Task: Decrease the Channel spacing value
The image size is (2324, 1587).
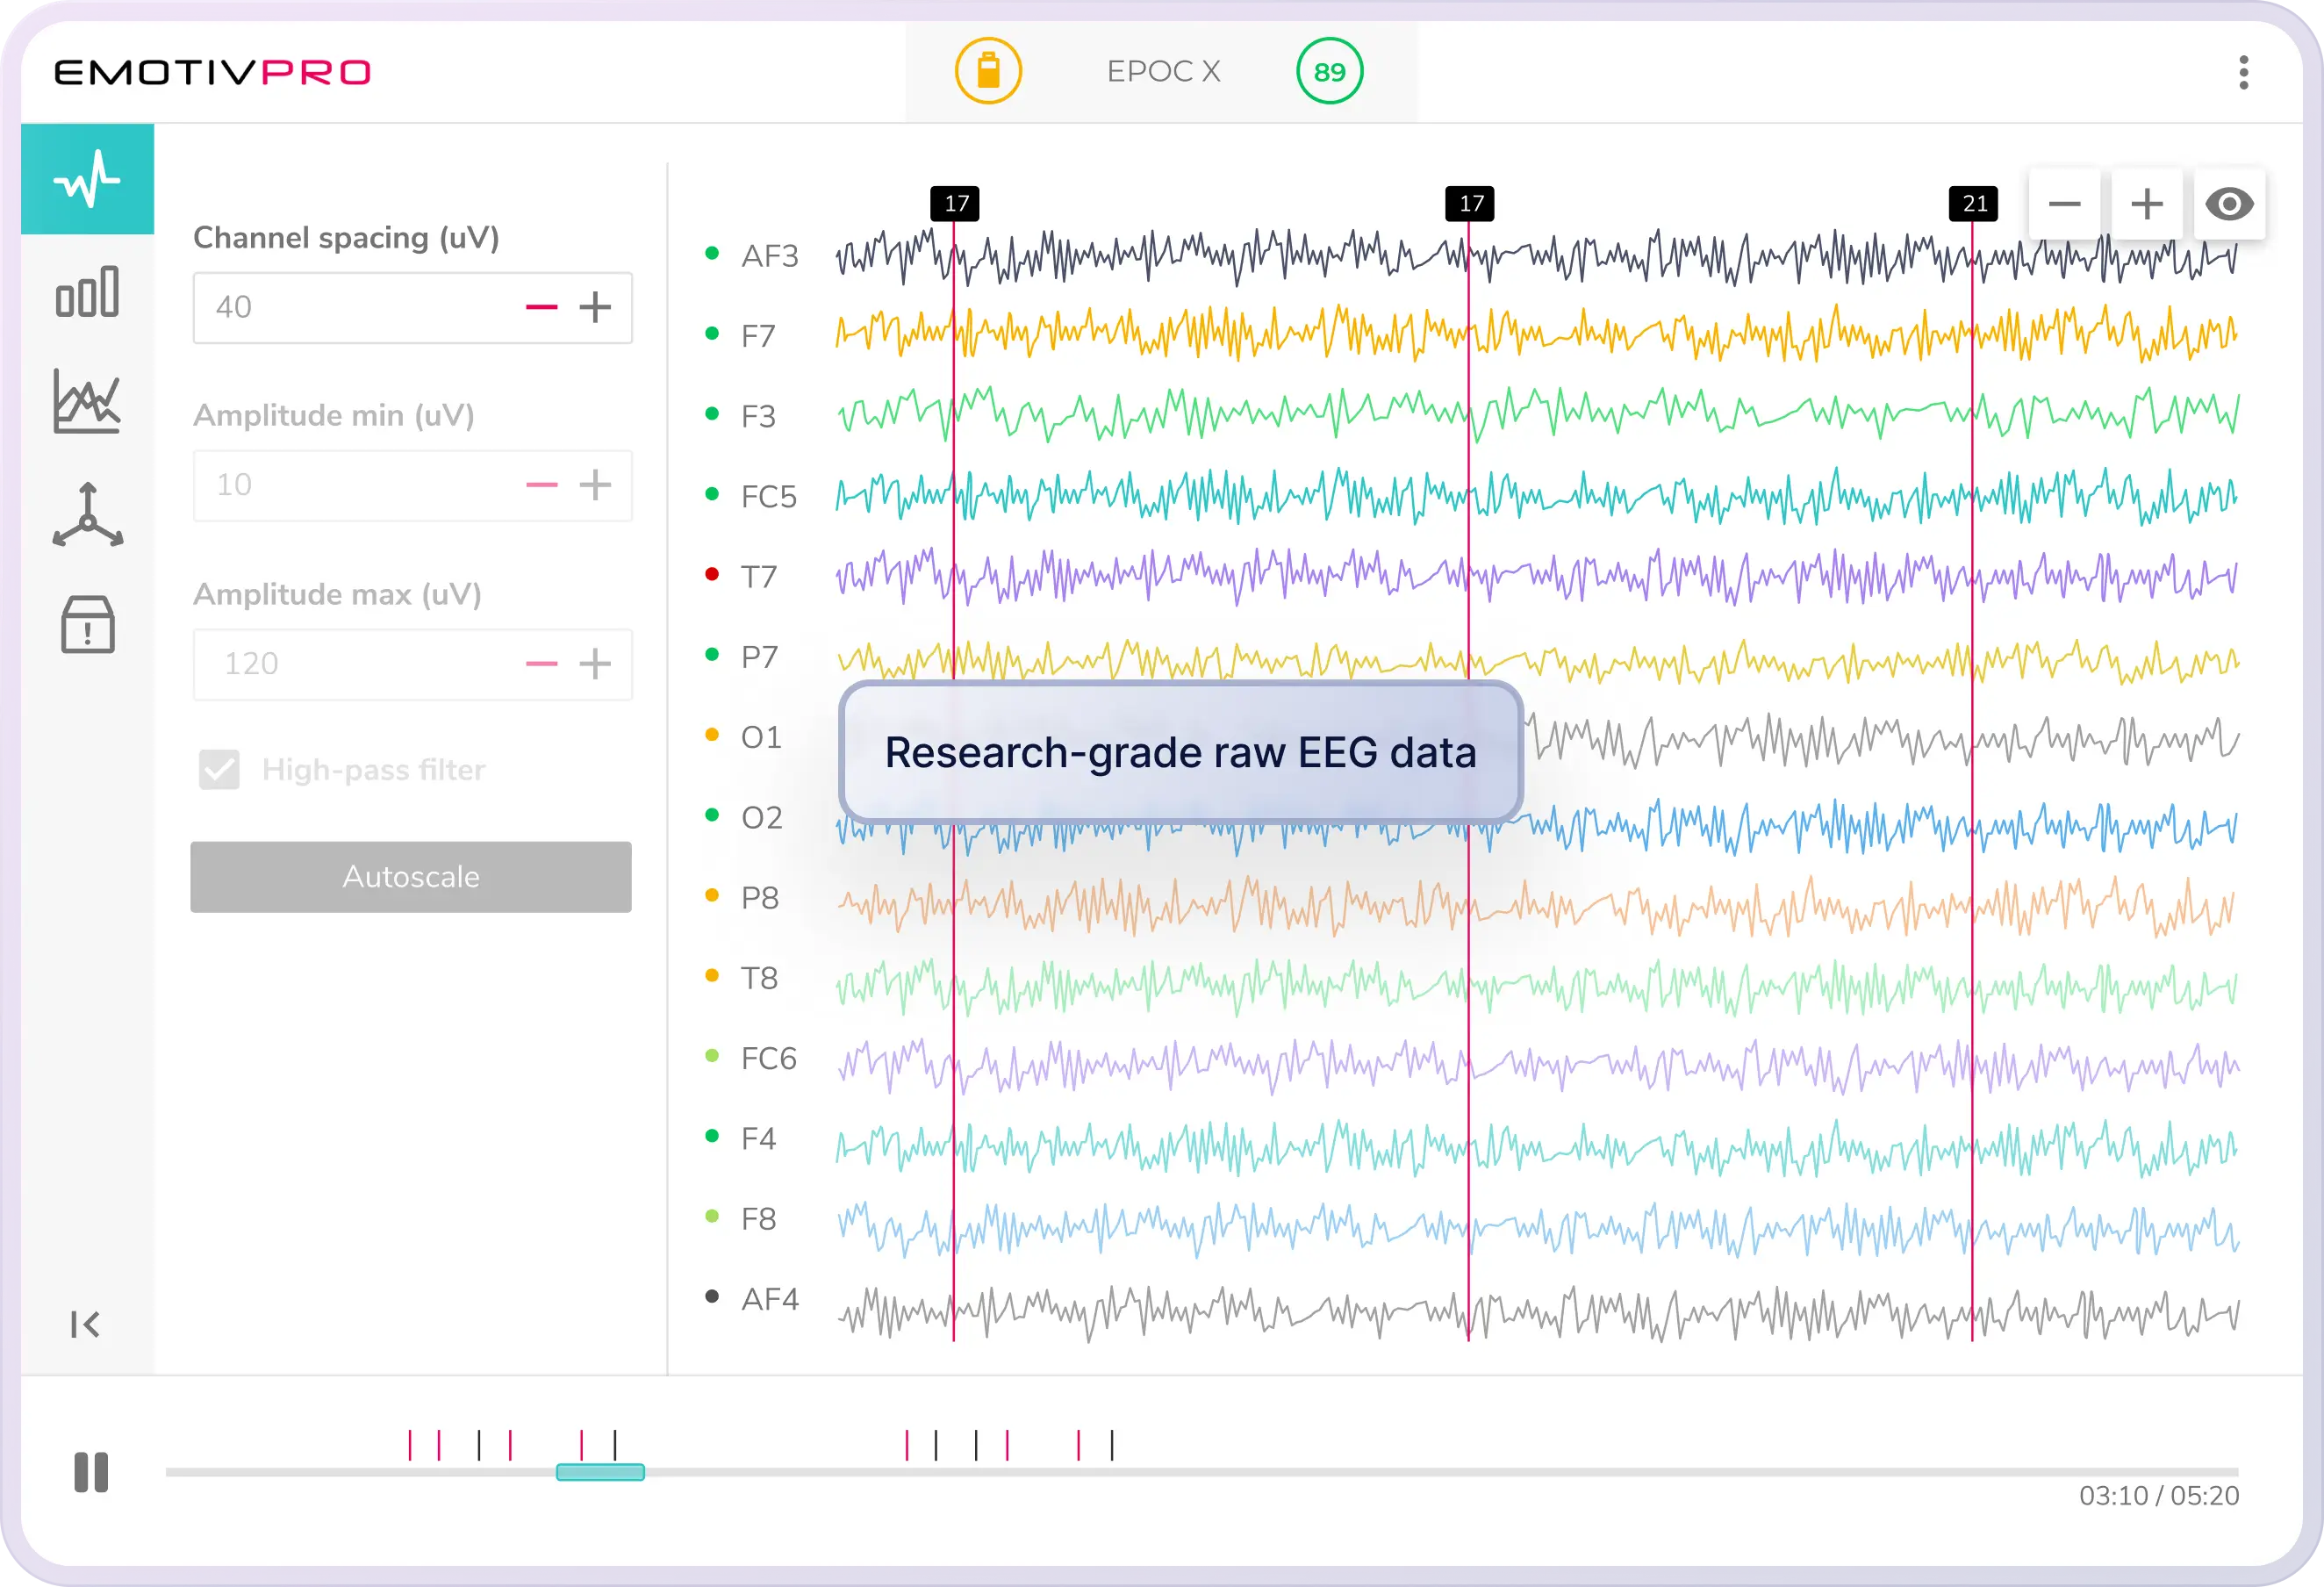Action: [541, 307]
